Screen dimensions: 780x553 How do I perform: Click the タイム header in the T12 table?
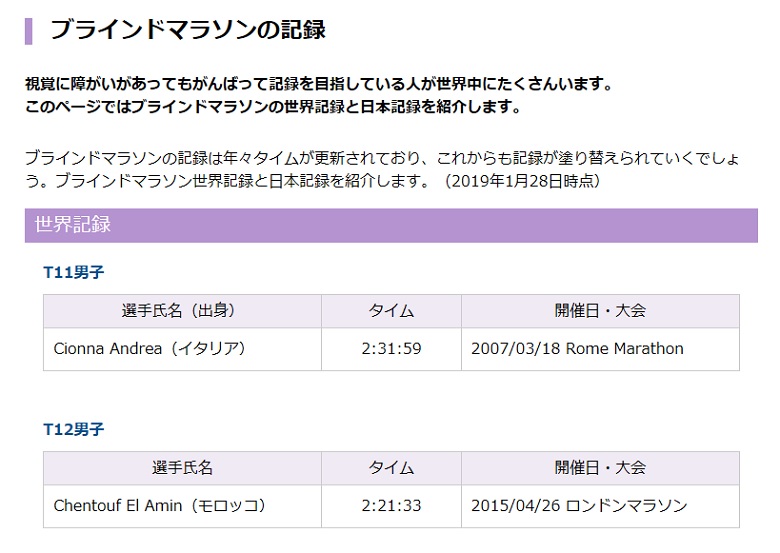pyautogui.click(x=391, y=468)
